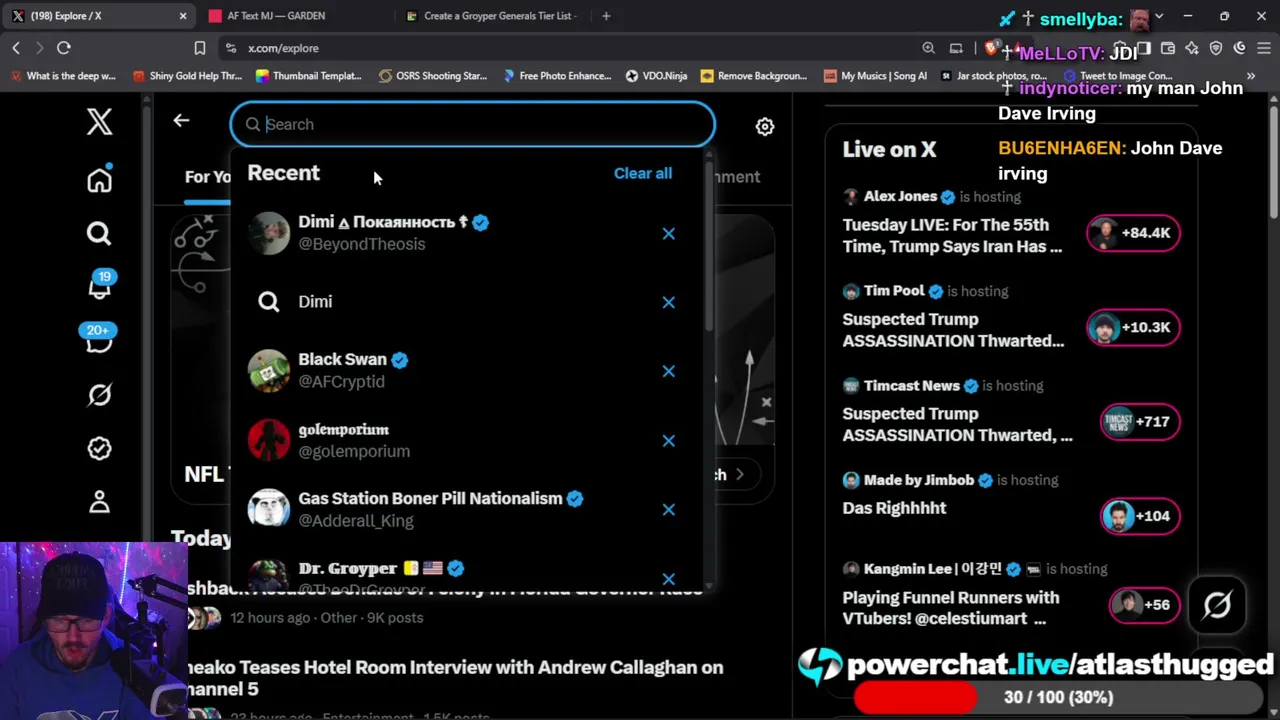The width and height of the screenshot is (1280, 720).
Task: Open the VDO.Ninja bookmark
Action: 656,76
